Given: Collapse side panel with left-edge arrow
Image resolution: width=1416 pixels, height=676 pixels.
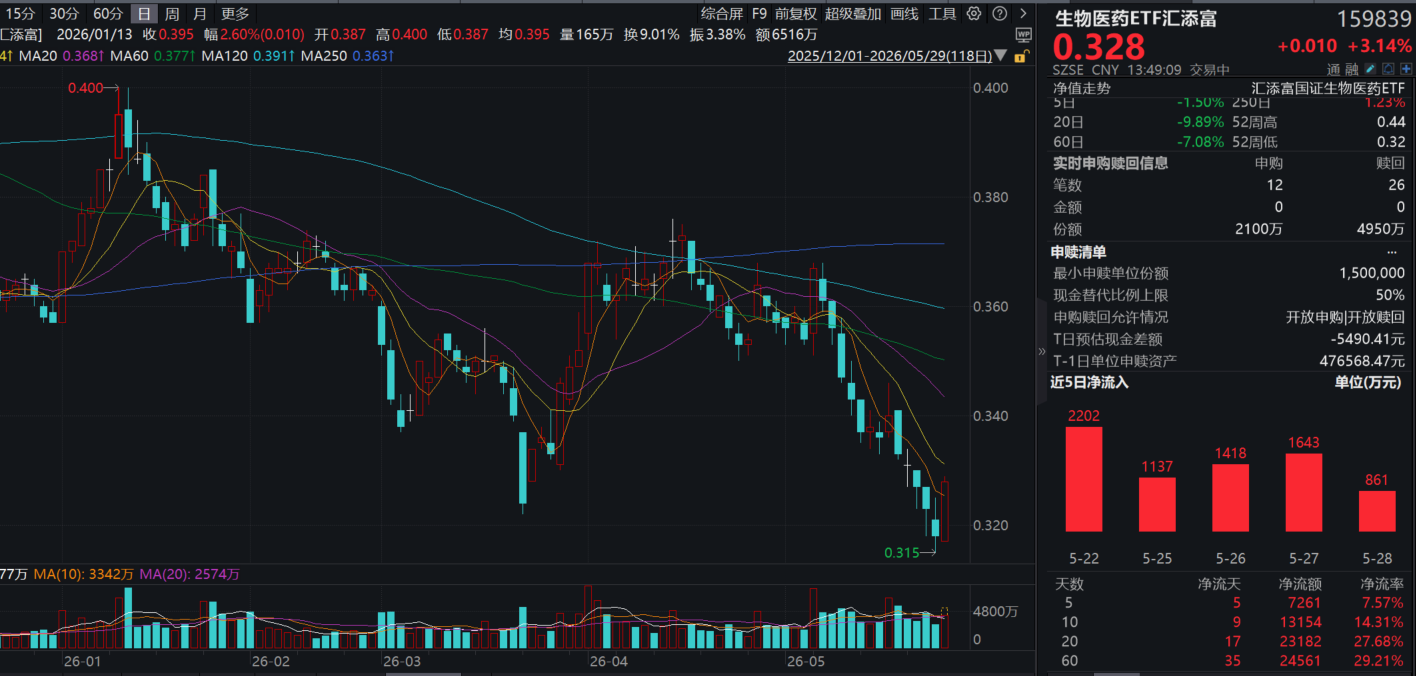Looking at the screenshot, I should point(1041,351).
